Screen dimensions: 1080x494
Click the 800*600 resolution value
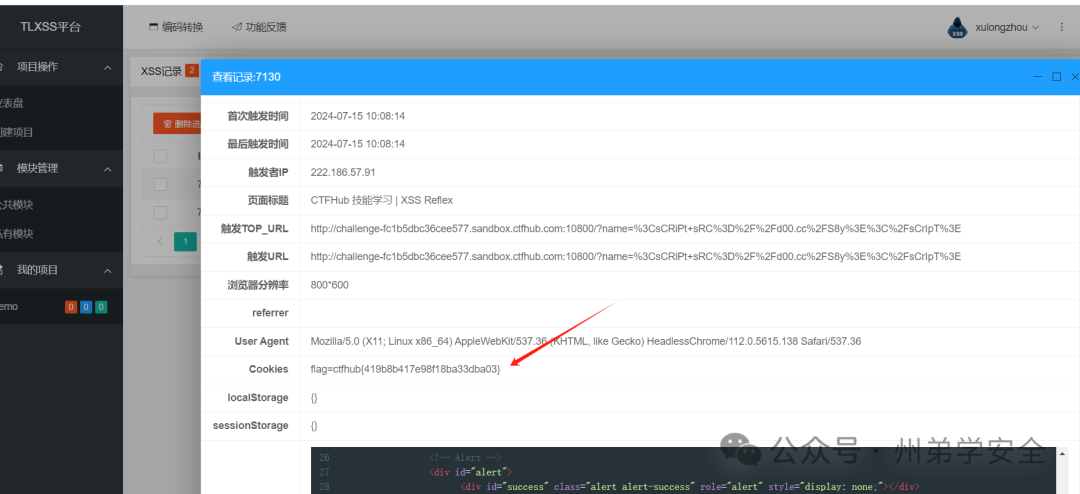(x=329, y=285)
